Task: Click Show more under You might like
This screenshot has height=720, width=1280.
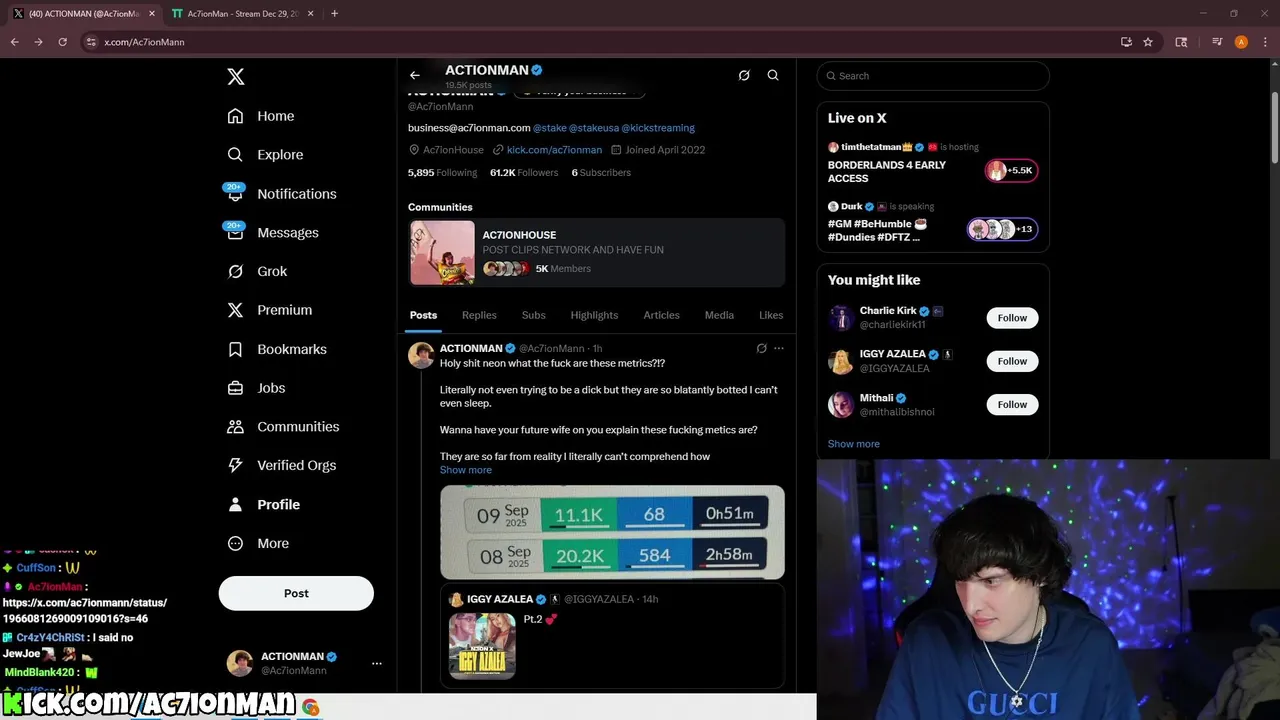Action: 854,444
